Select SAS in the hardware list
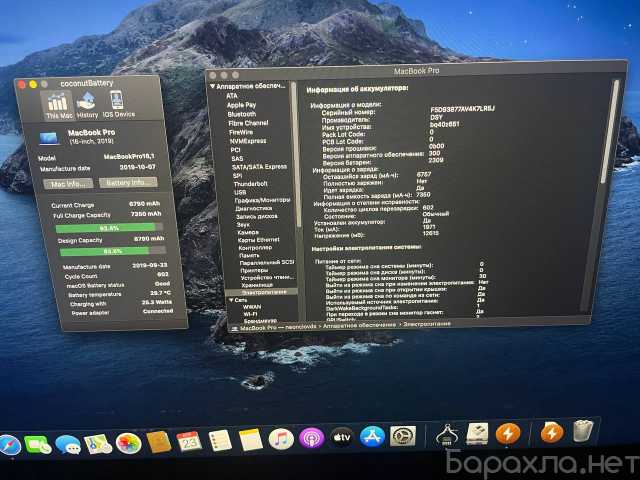Image resolution: width=640 pixels, height=480 pixels. click(237, 158)
